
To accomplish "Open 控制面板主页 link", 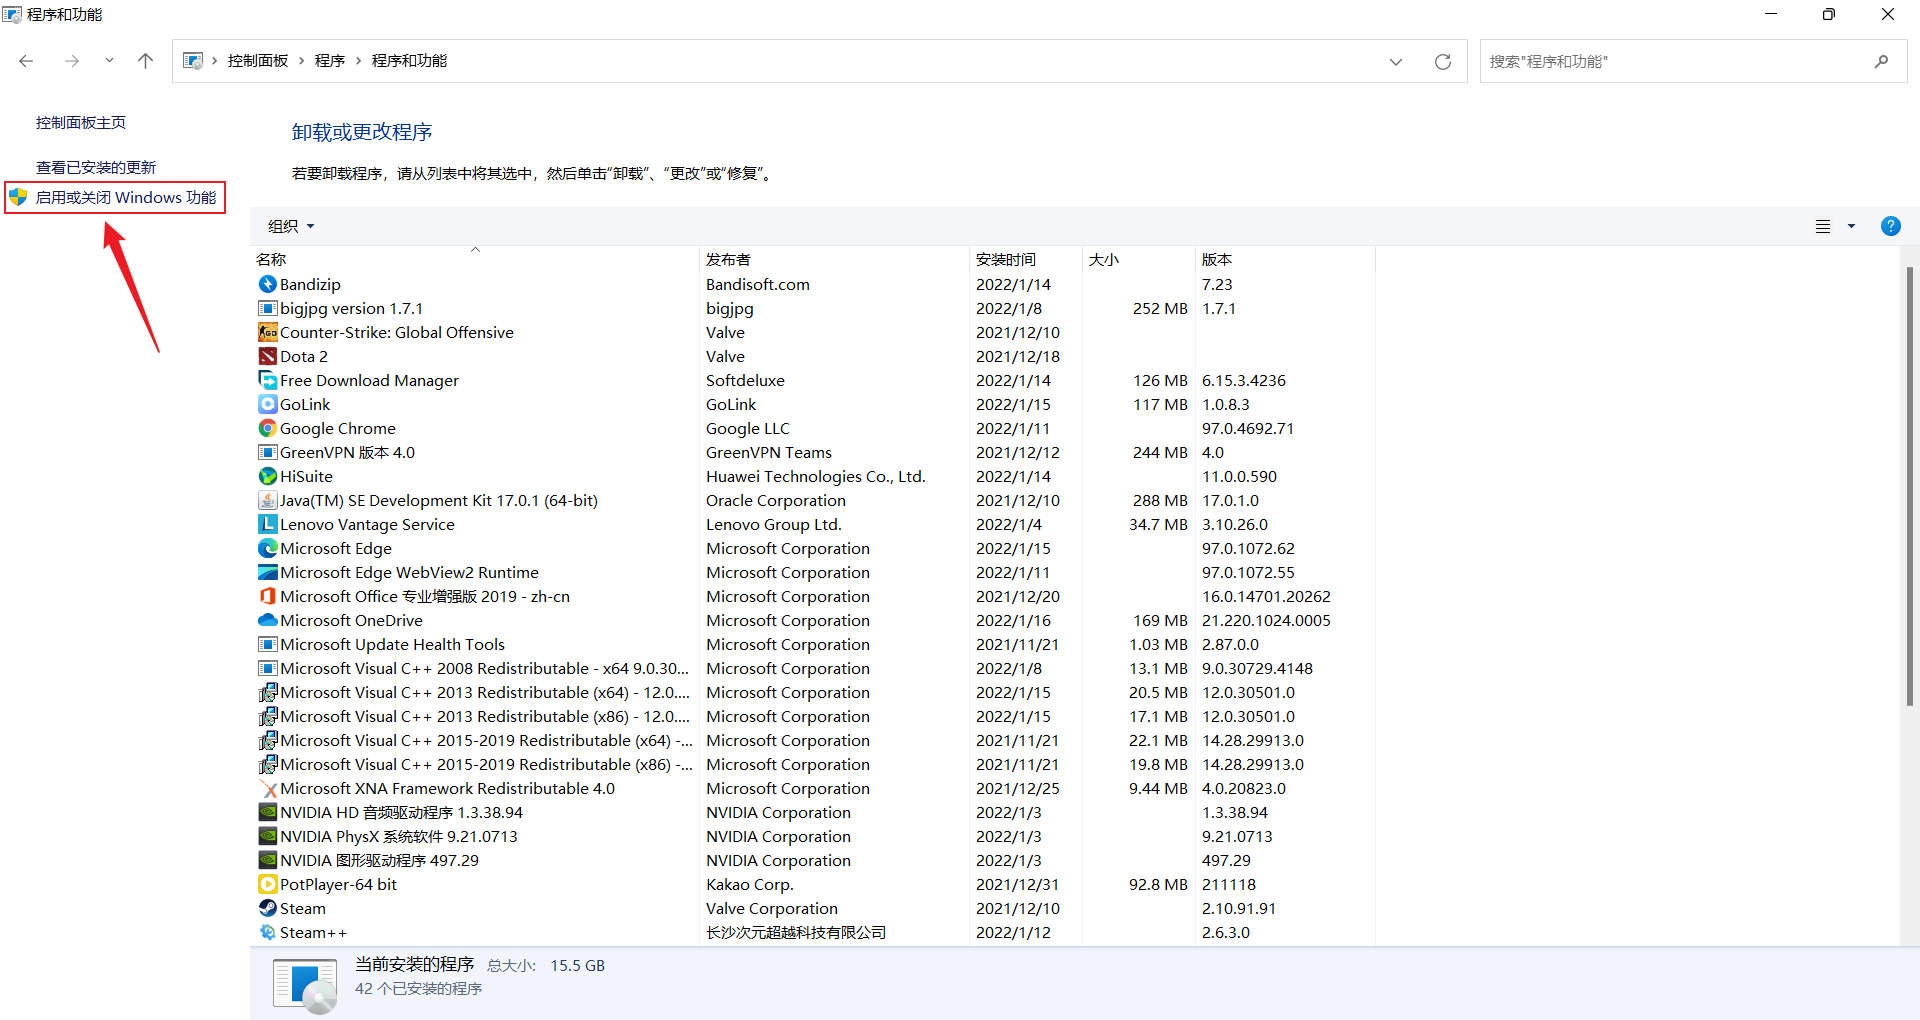I will tap(81, 122).
